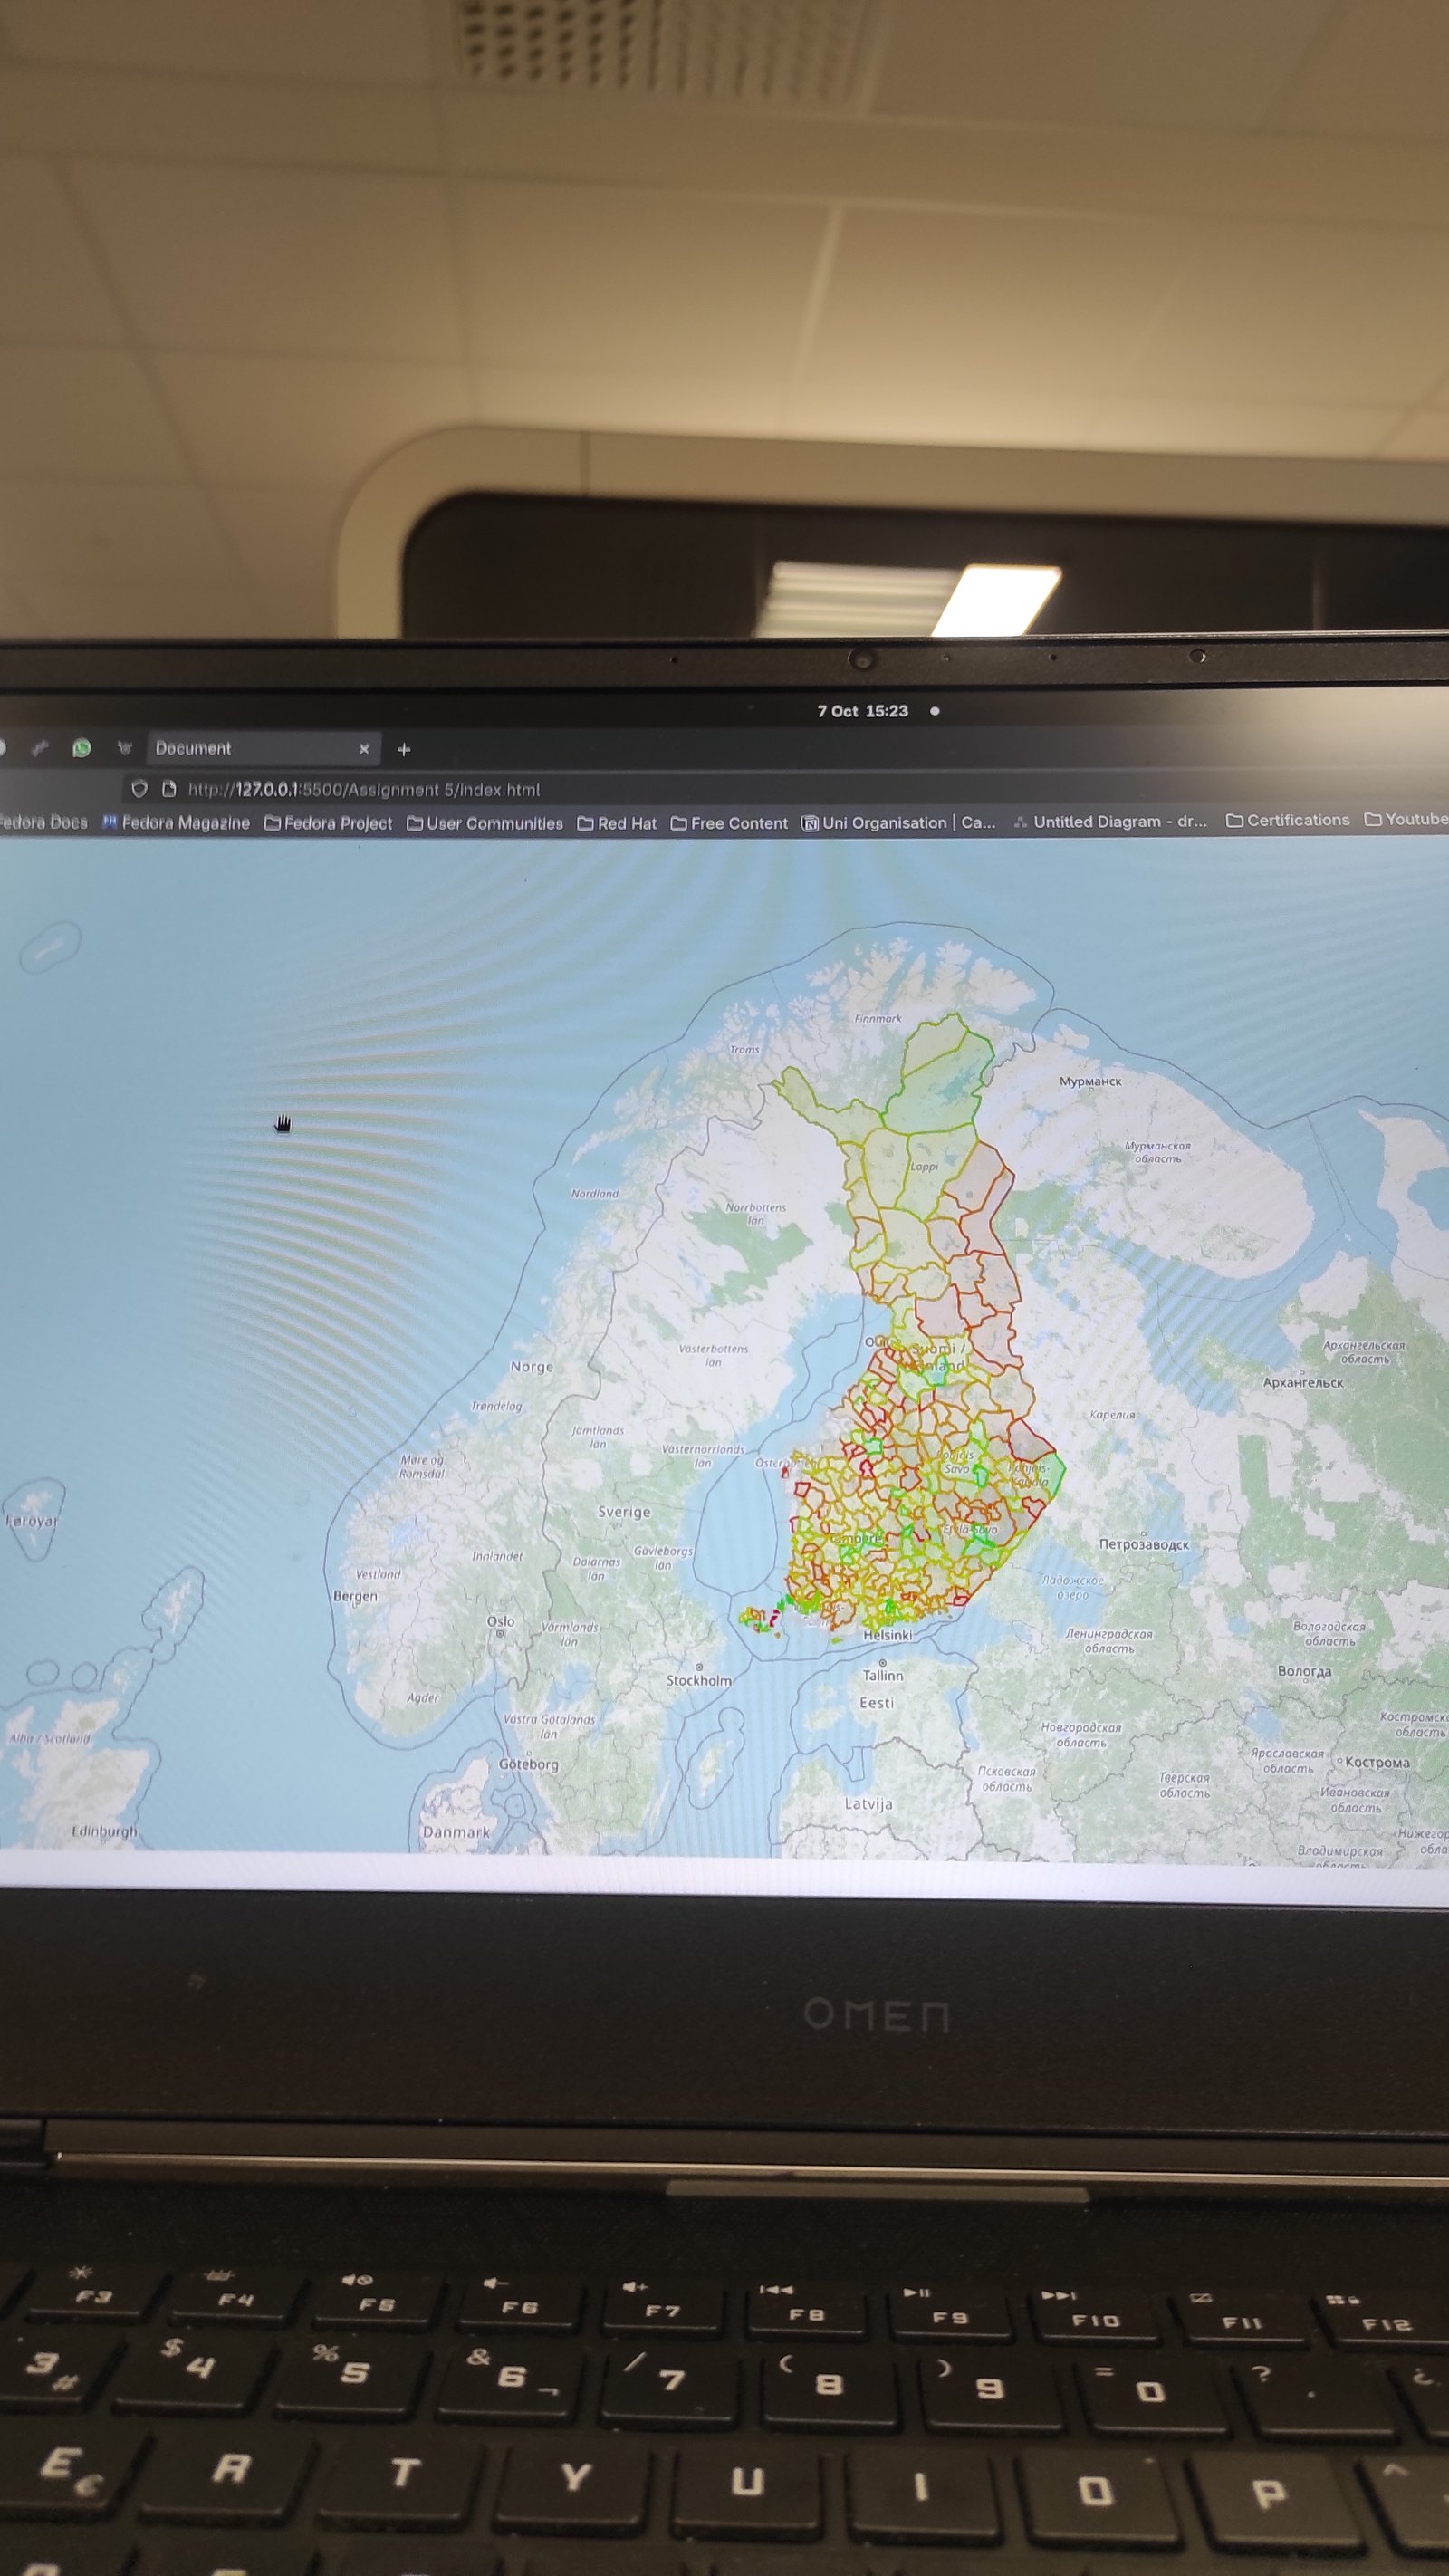Open the Certifications bookmarks folder

point(1288,820)
